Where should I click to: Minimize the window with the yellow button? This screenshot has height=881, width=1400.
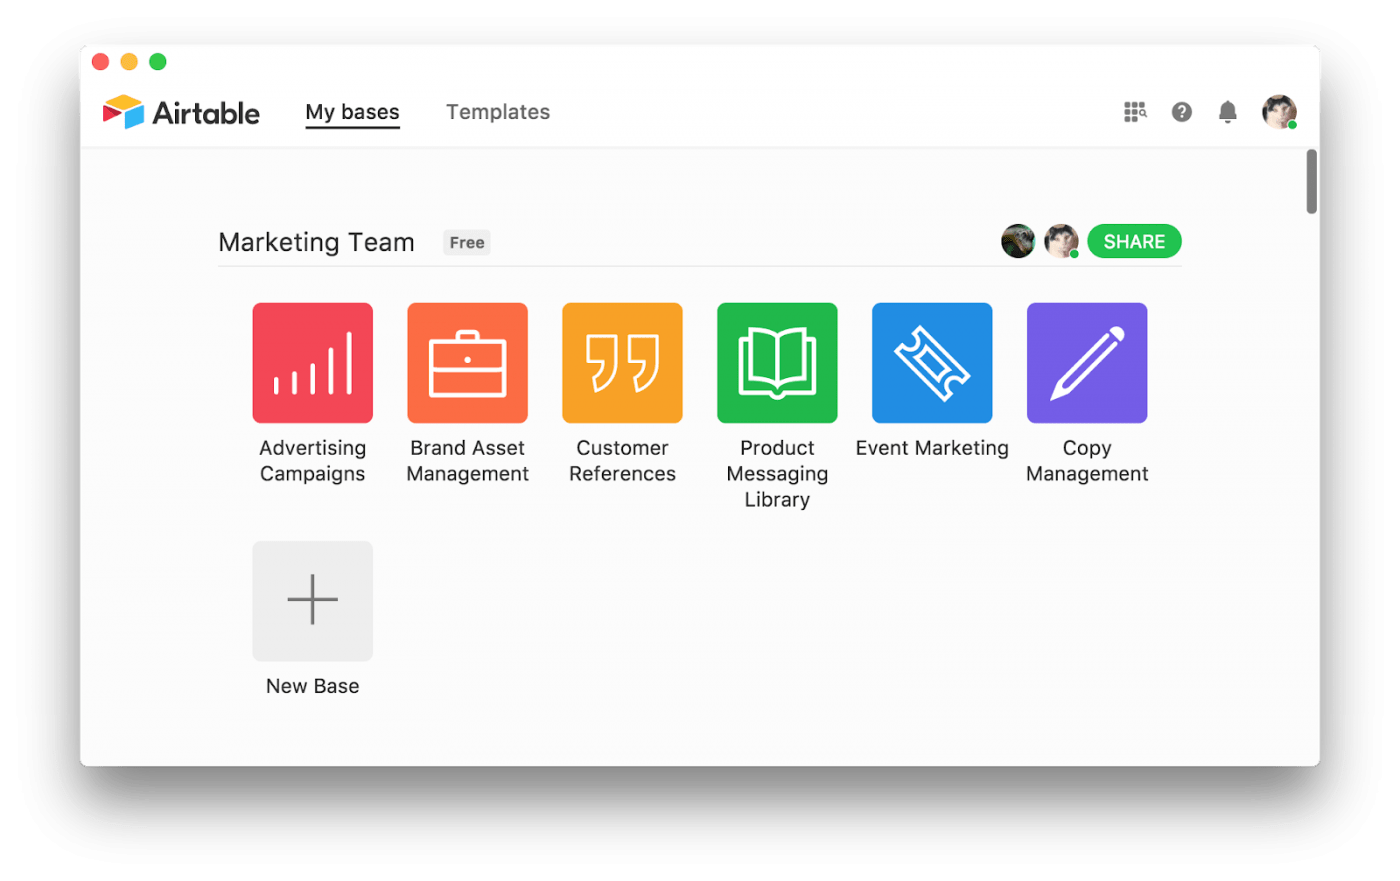[129, 62]
